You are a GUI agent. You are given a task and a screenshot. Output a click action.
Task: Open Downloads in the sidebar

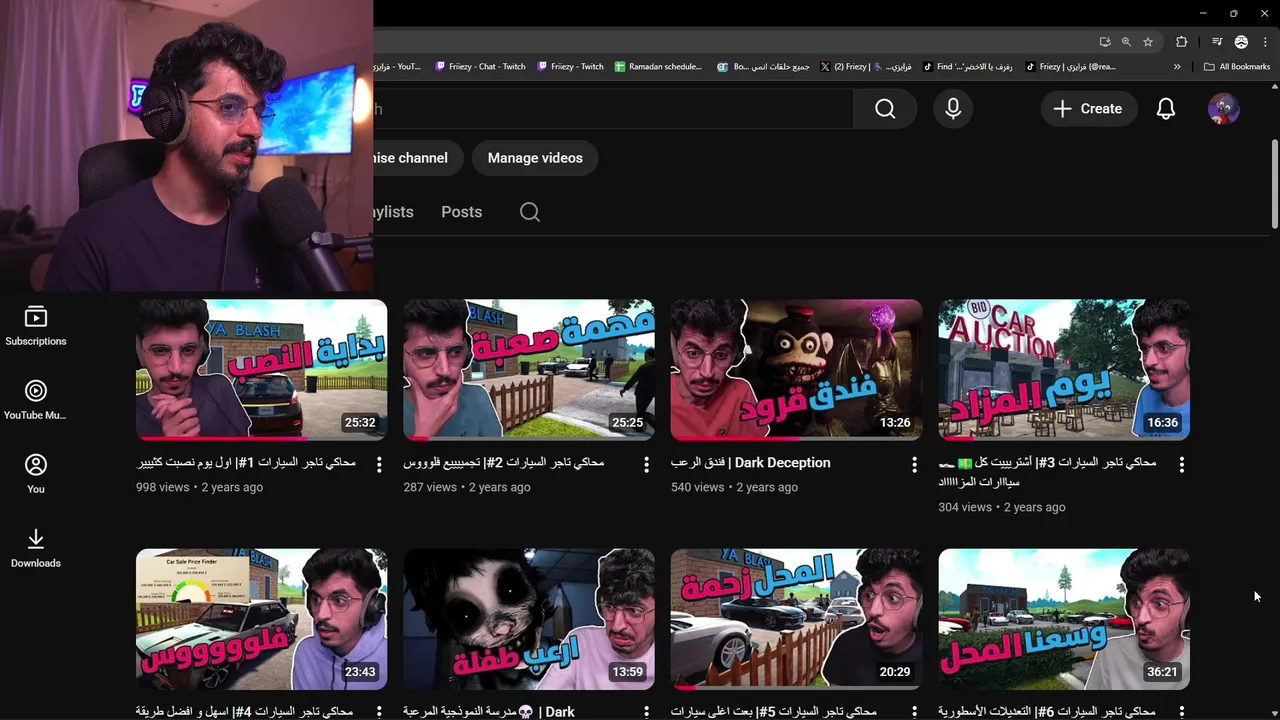pos(36,549)
